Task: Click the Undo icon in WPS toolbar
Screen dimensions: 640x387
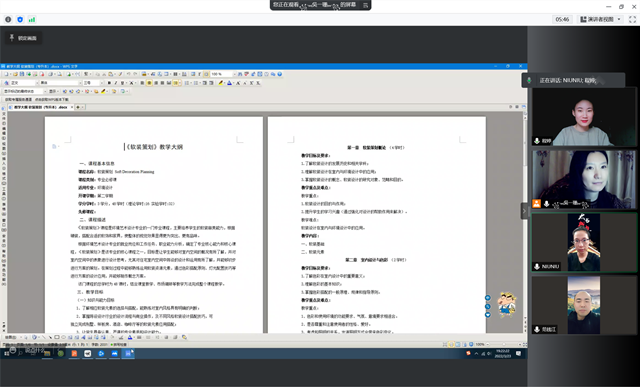Action: pos(129,74)
